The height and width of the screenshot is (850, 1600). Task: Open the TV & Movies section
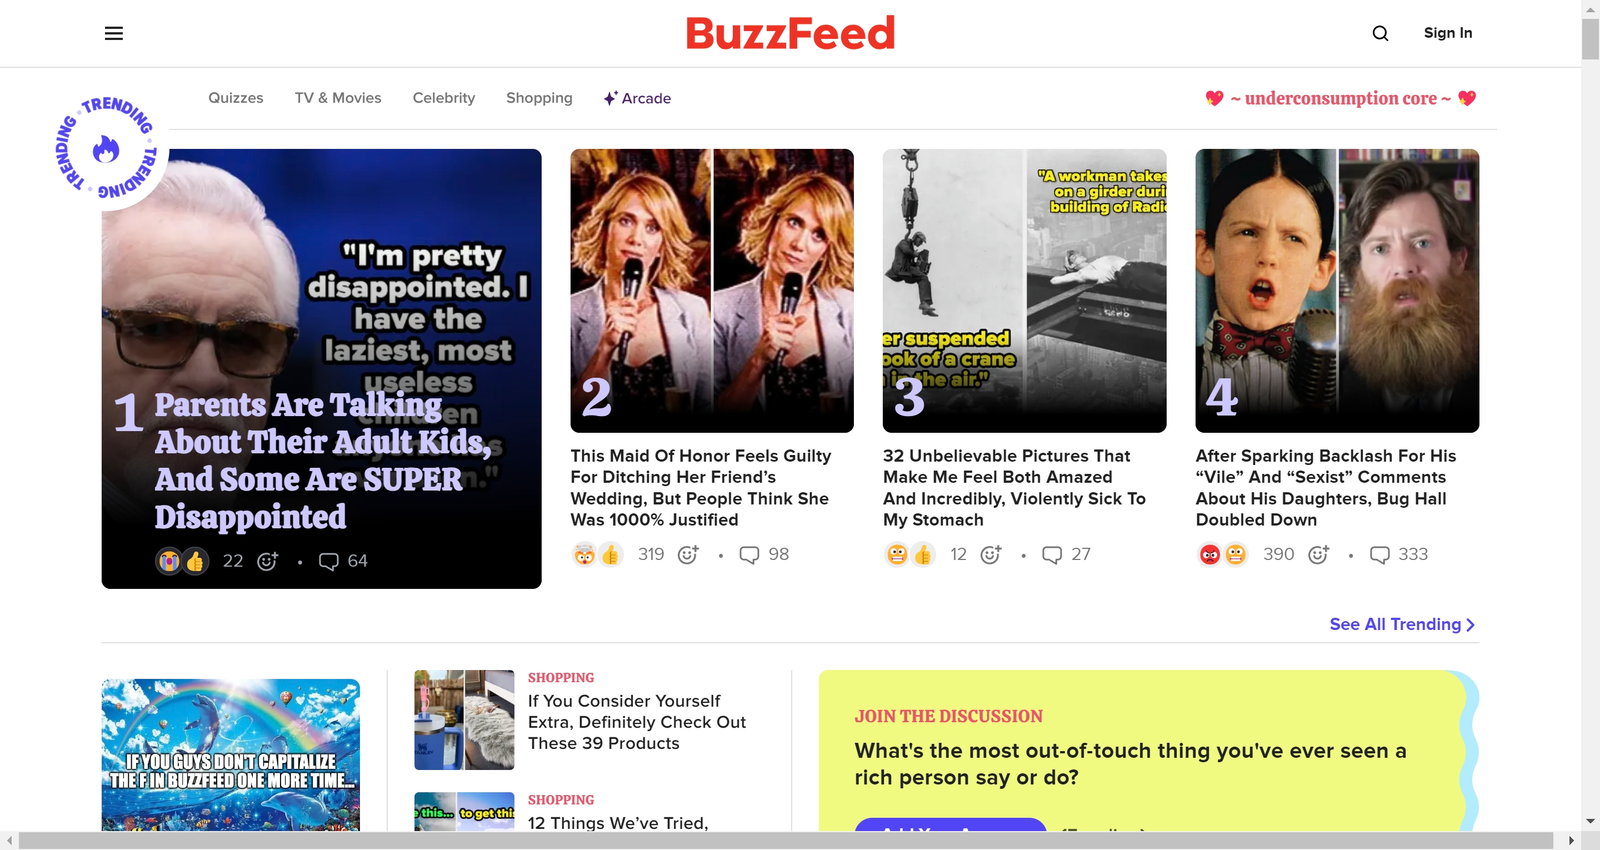click(338, 98)
